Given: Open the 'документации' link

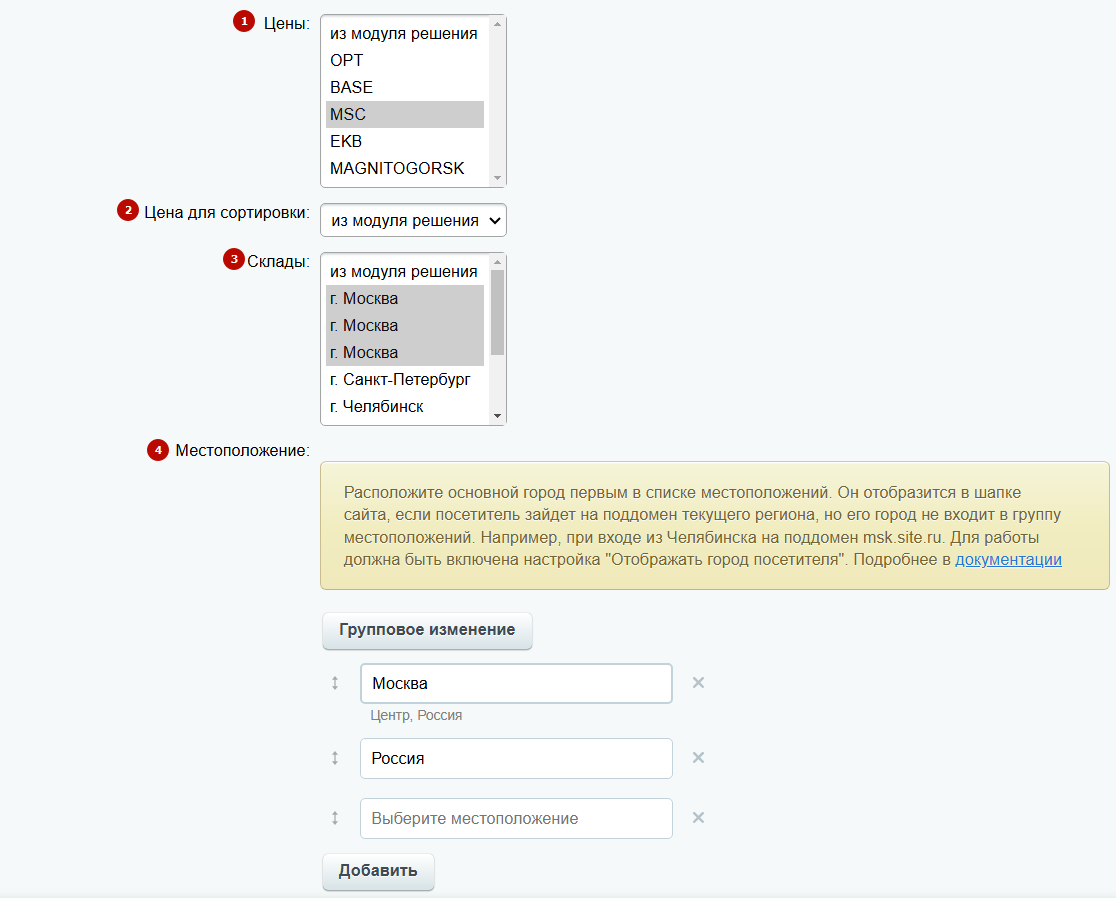Looking at the screenshot, I should click(1008, 560).
